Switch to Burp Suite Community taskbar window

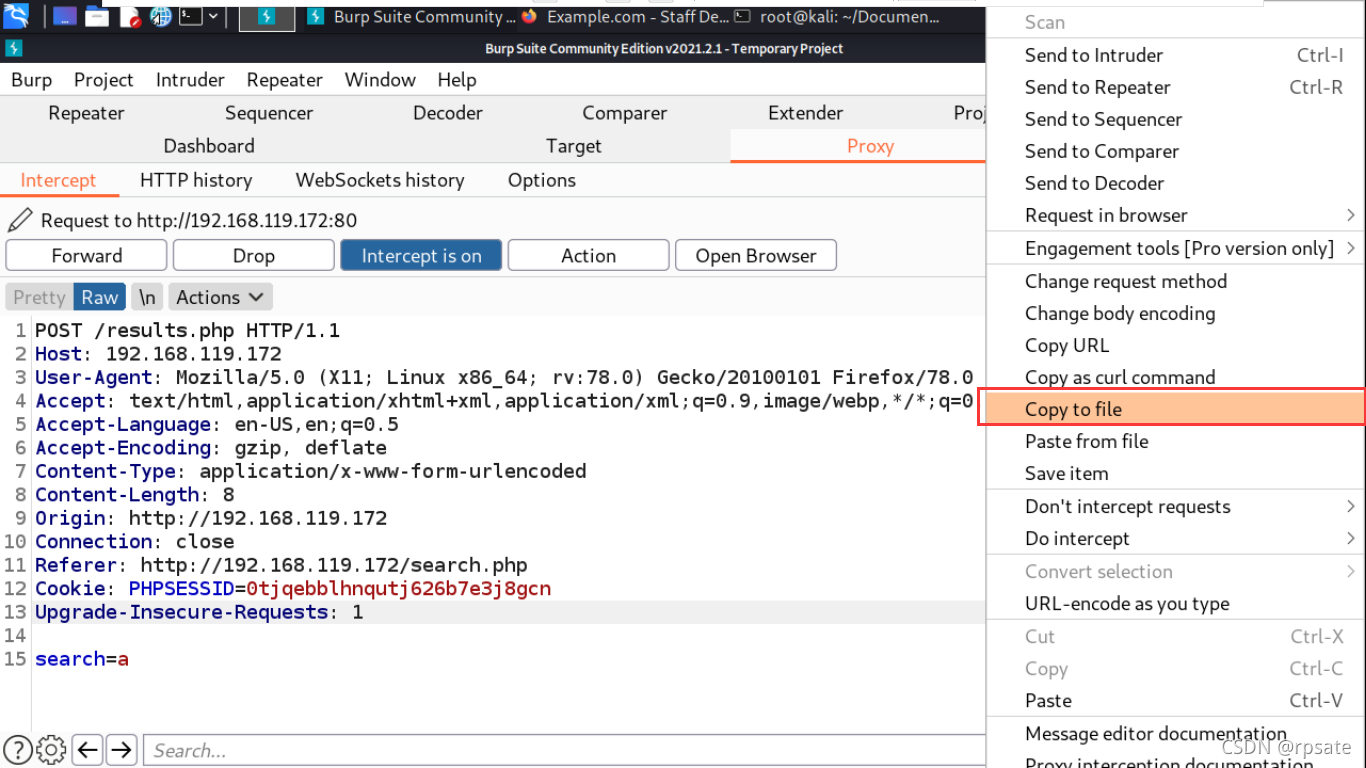[410, 16]
